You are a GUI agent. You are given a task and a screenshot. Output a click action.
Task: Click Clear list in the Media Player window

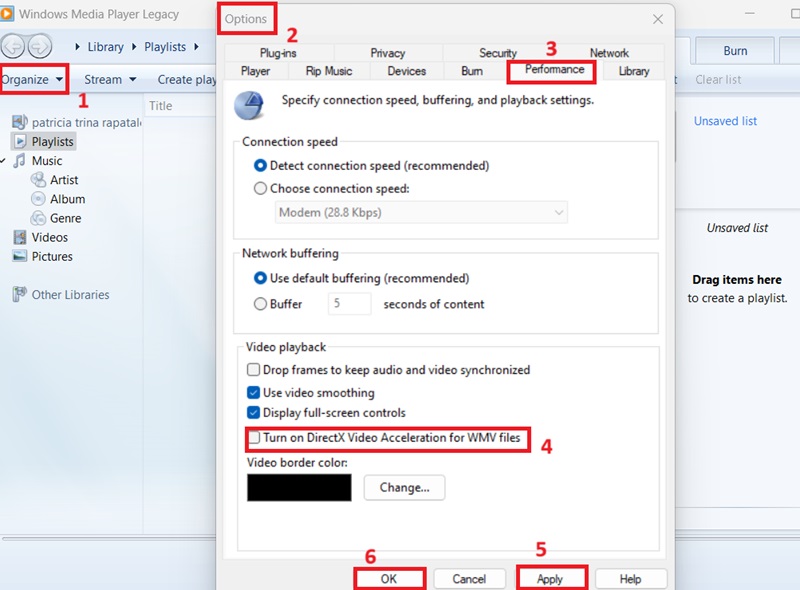tap(718, 79)
